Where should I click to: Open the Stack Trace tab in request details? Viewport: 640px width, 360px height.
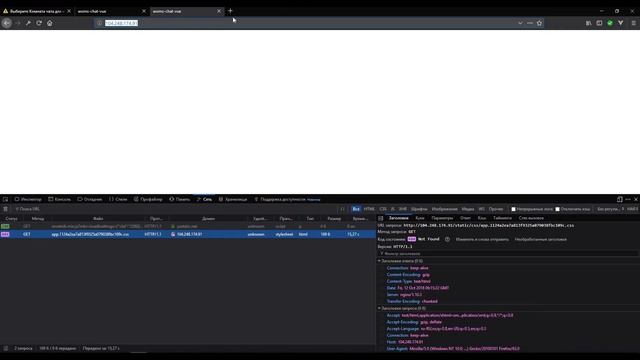tap(531, 218)
